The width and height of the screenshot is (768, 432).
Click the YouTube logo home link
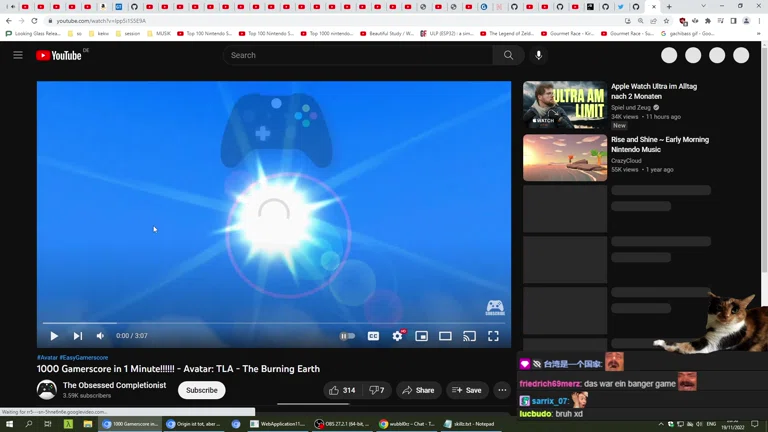[x=59, y=55]
